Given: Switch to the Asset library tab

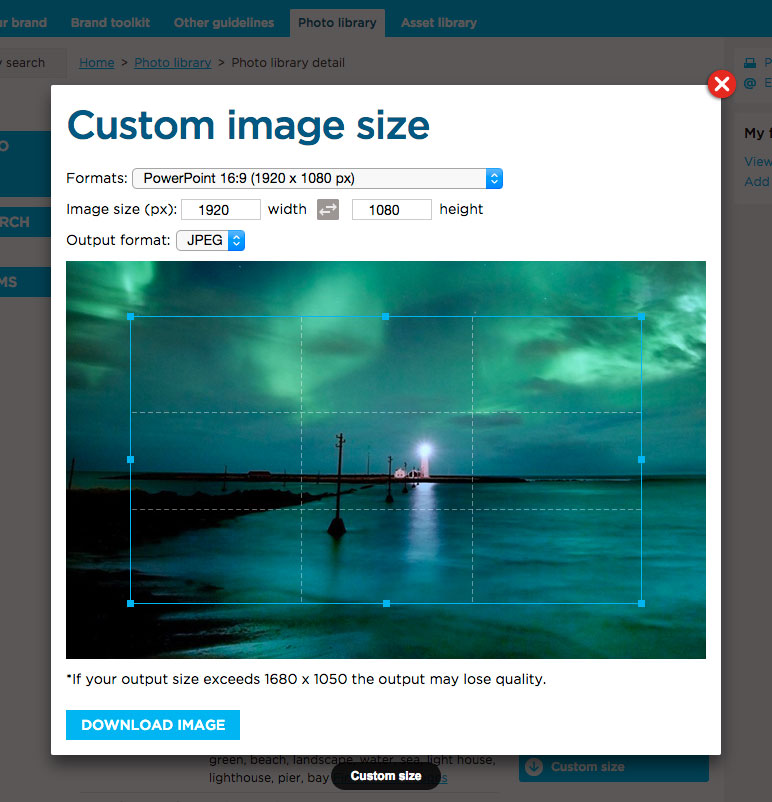Looking at the screenshot, I should pyautogui.click(x=438, y=22).
